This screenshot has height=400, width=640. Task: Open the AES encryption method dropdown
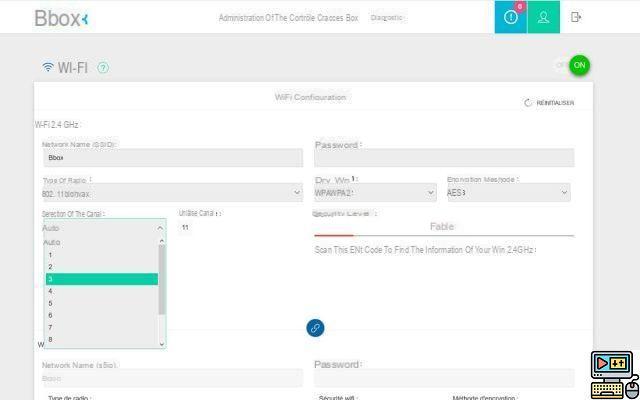[x=509, y=193]
